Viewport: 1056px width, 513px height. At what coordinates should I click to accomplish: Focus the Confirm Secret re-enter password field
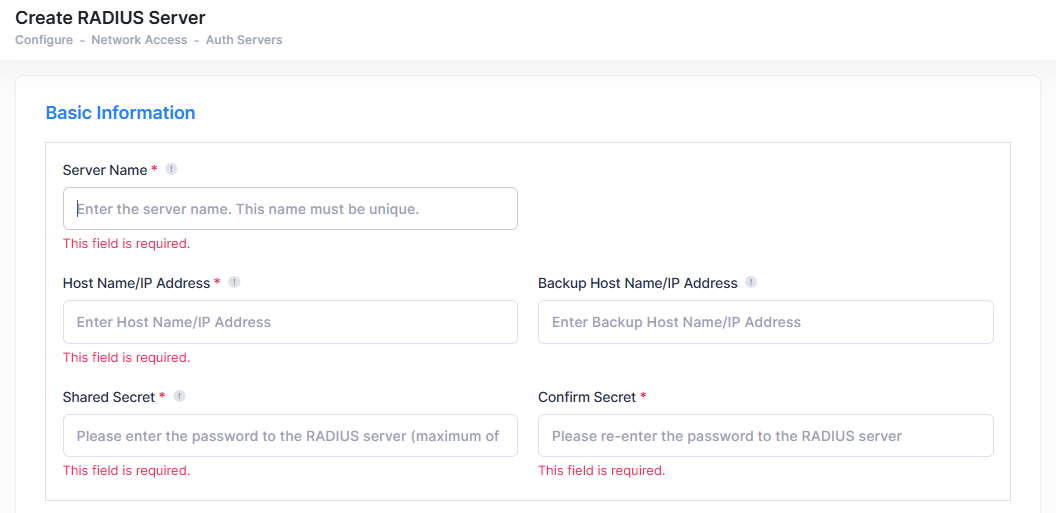coord(765,436)
